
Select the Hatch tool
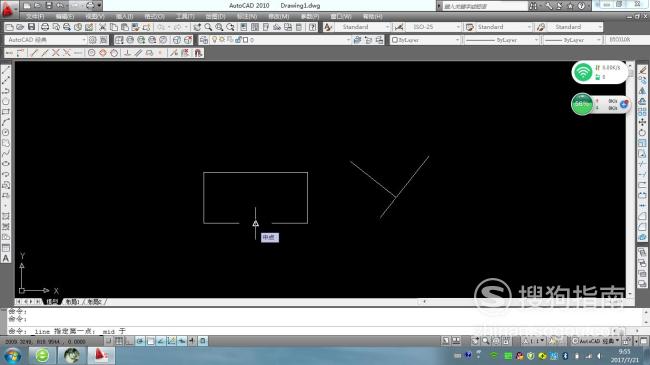[x=6, y=216]
